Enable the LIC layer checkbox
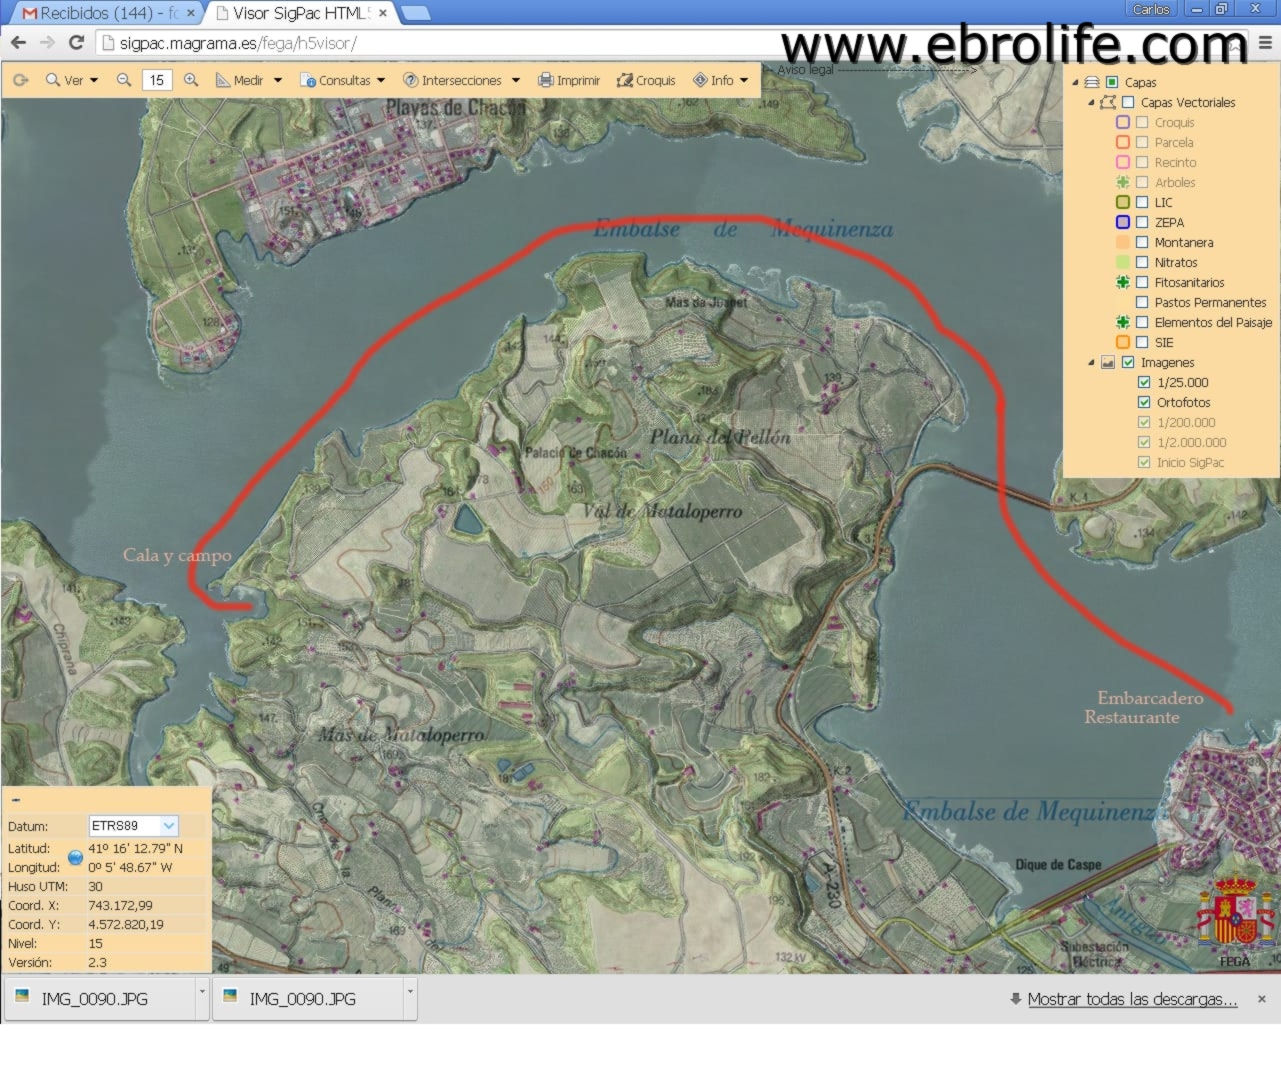This screenshot has width=1281, height=1082. click(1142, 202)
